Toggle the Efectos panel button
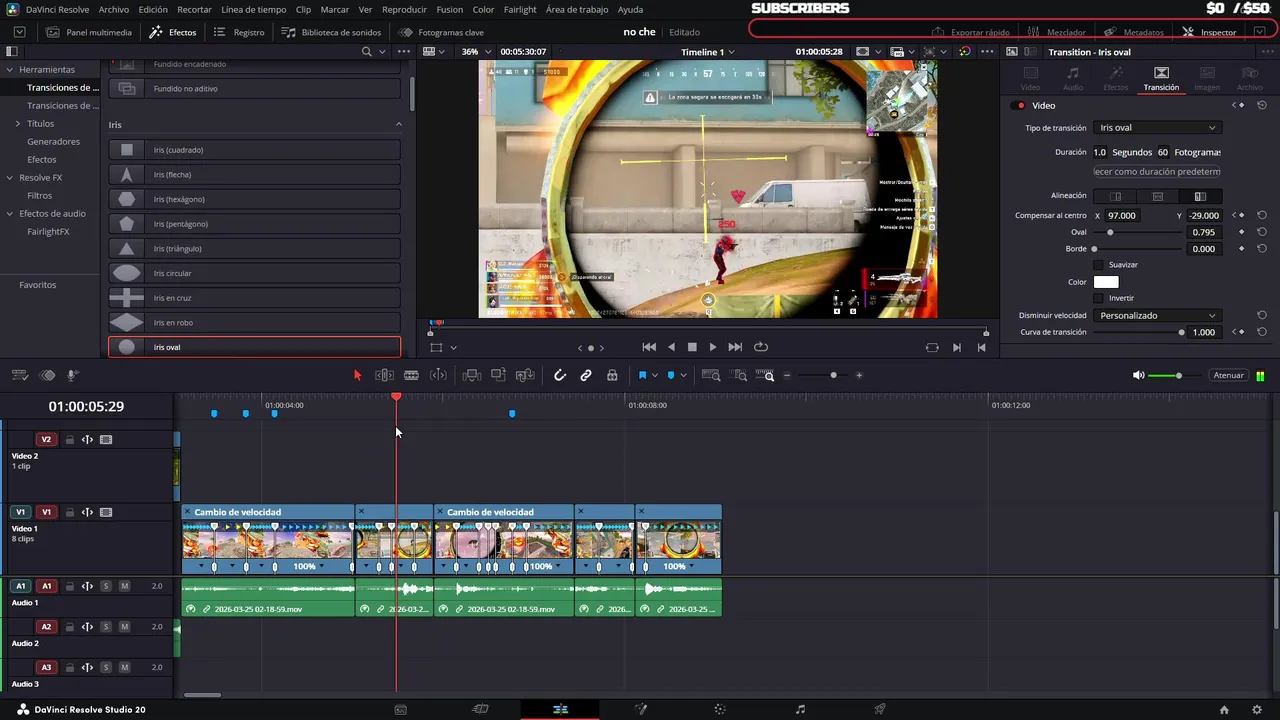 173,32
